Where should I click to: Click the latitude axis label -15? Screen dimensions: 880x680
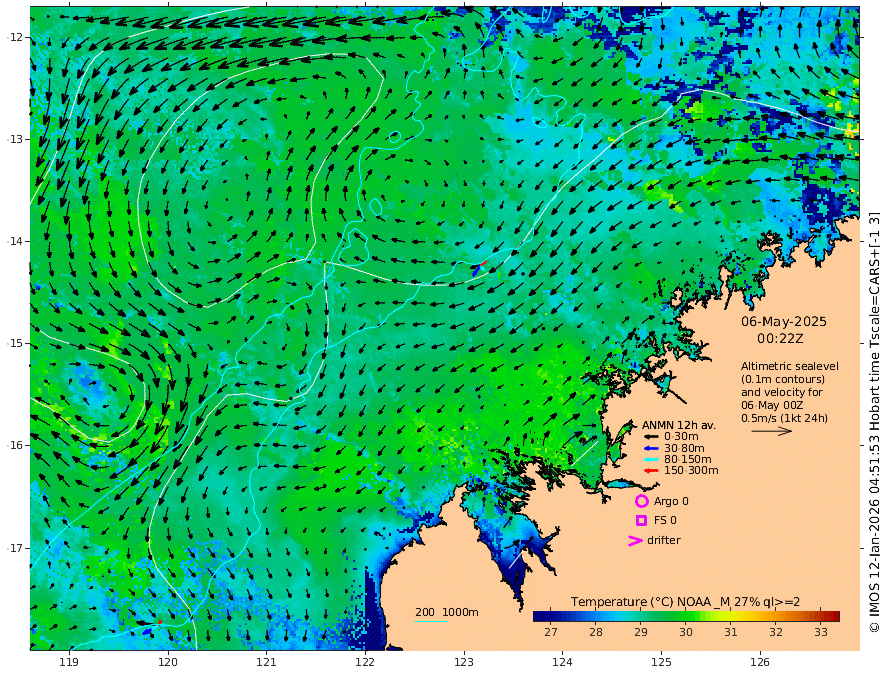15,343
